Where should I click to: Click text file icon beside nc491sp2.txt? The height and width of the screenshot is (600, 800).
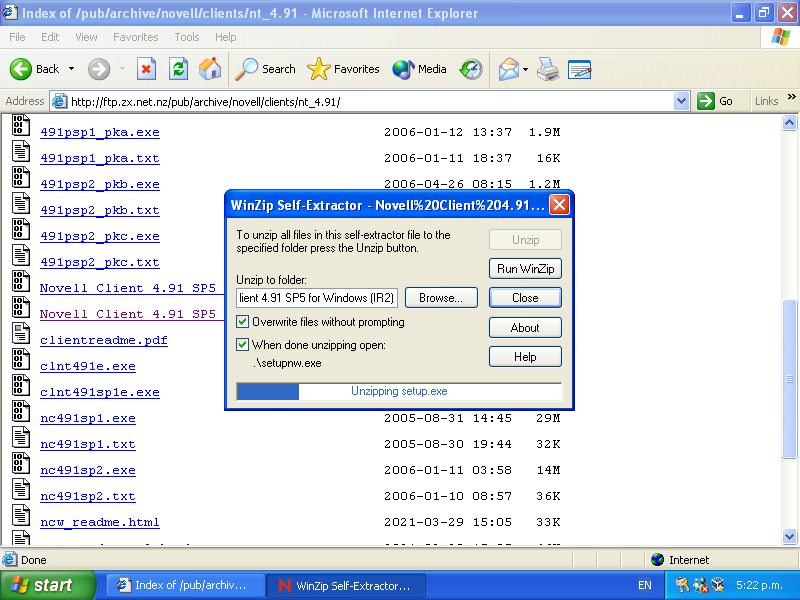point(20,489)
